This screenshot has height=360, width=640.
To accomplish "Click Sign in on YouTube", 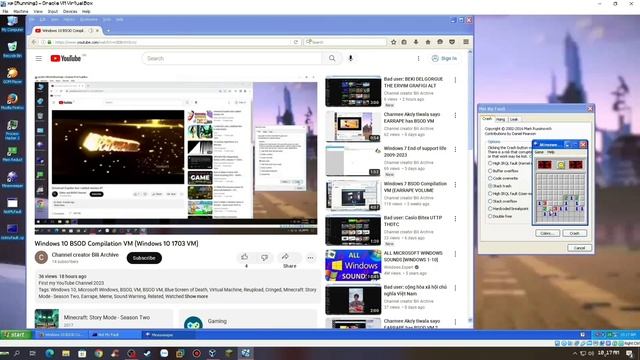I will (x=444, y=58).
